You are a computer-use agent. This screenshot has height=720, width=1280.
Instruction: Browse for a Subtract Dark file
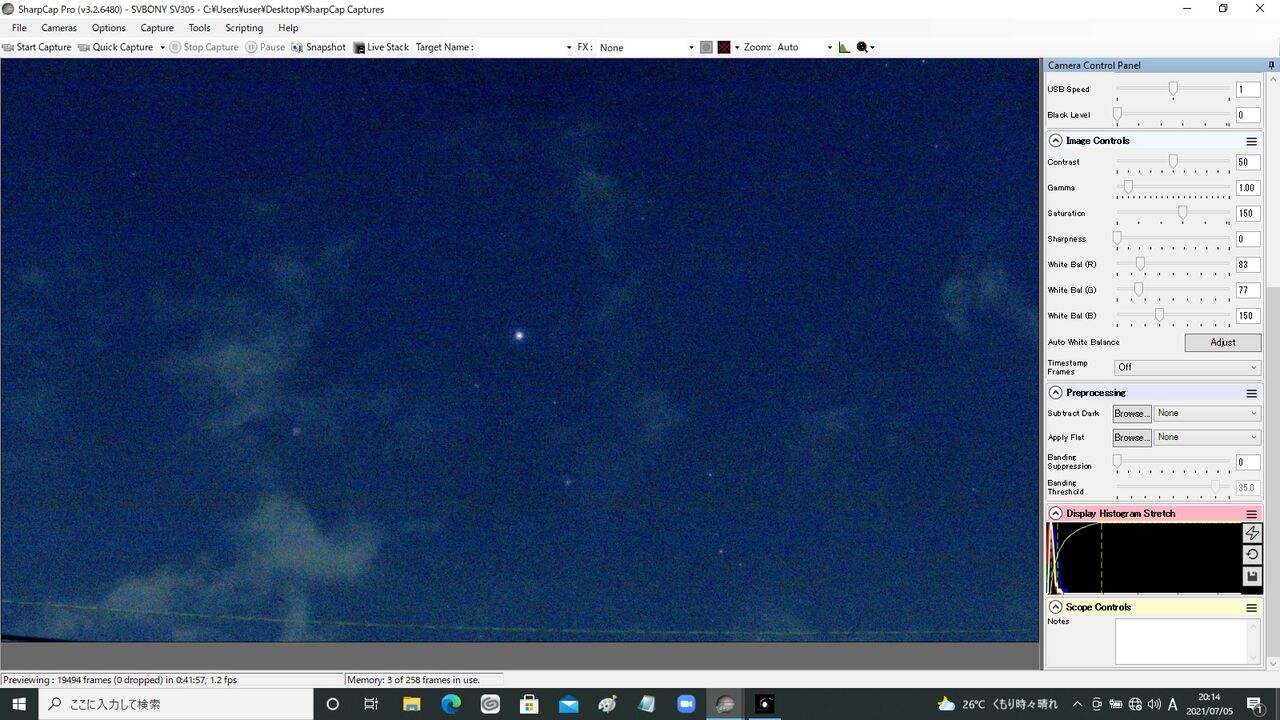1132,413
